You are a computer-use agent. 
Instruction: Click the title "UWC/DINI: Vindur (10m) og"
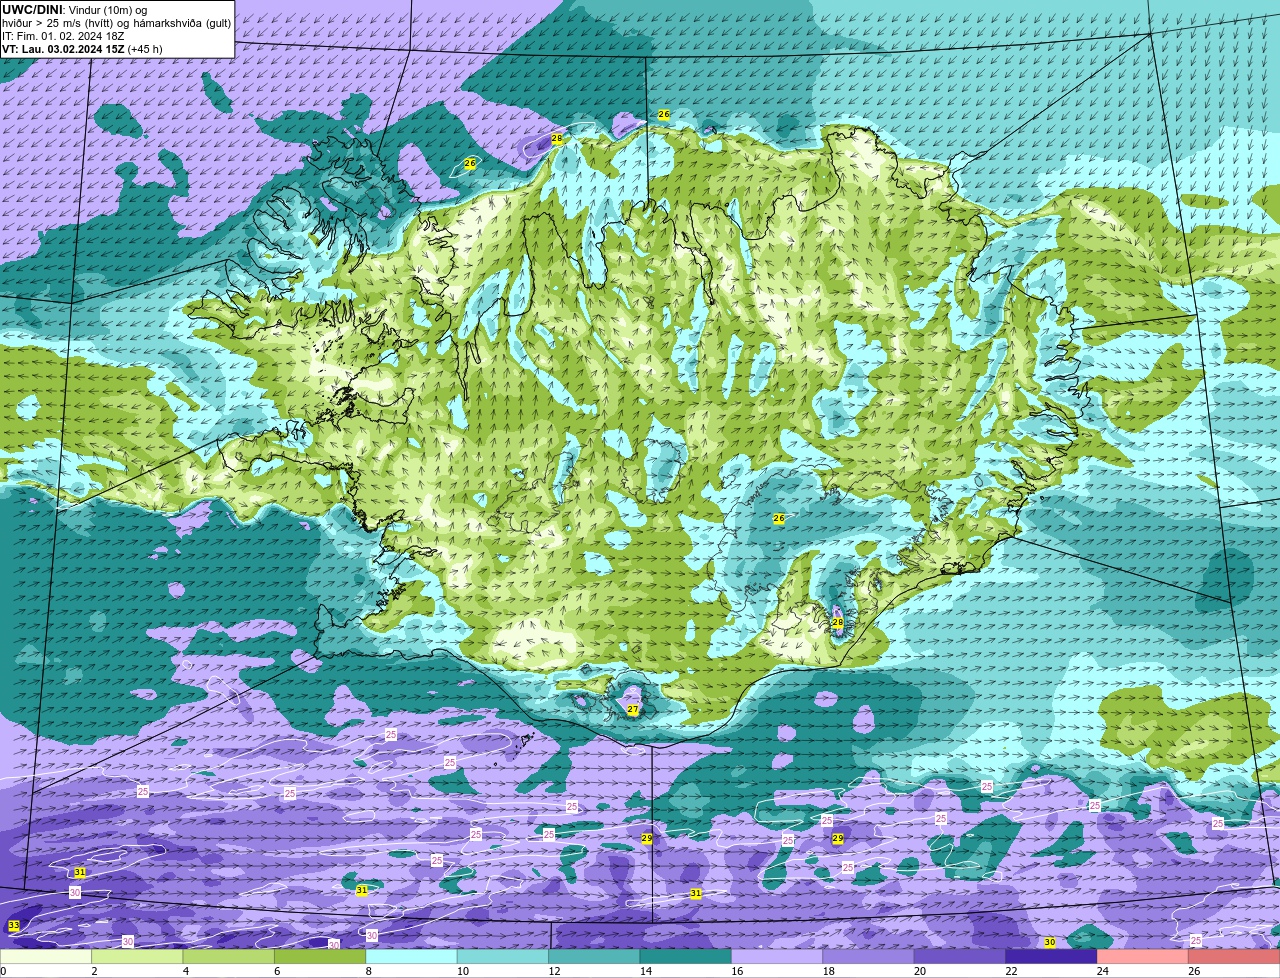point(75,10)
